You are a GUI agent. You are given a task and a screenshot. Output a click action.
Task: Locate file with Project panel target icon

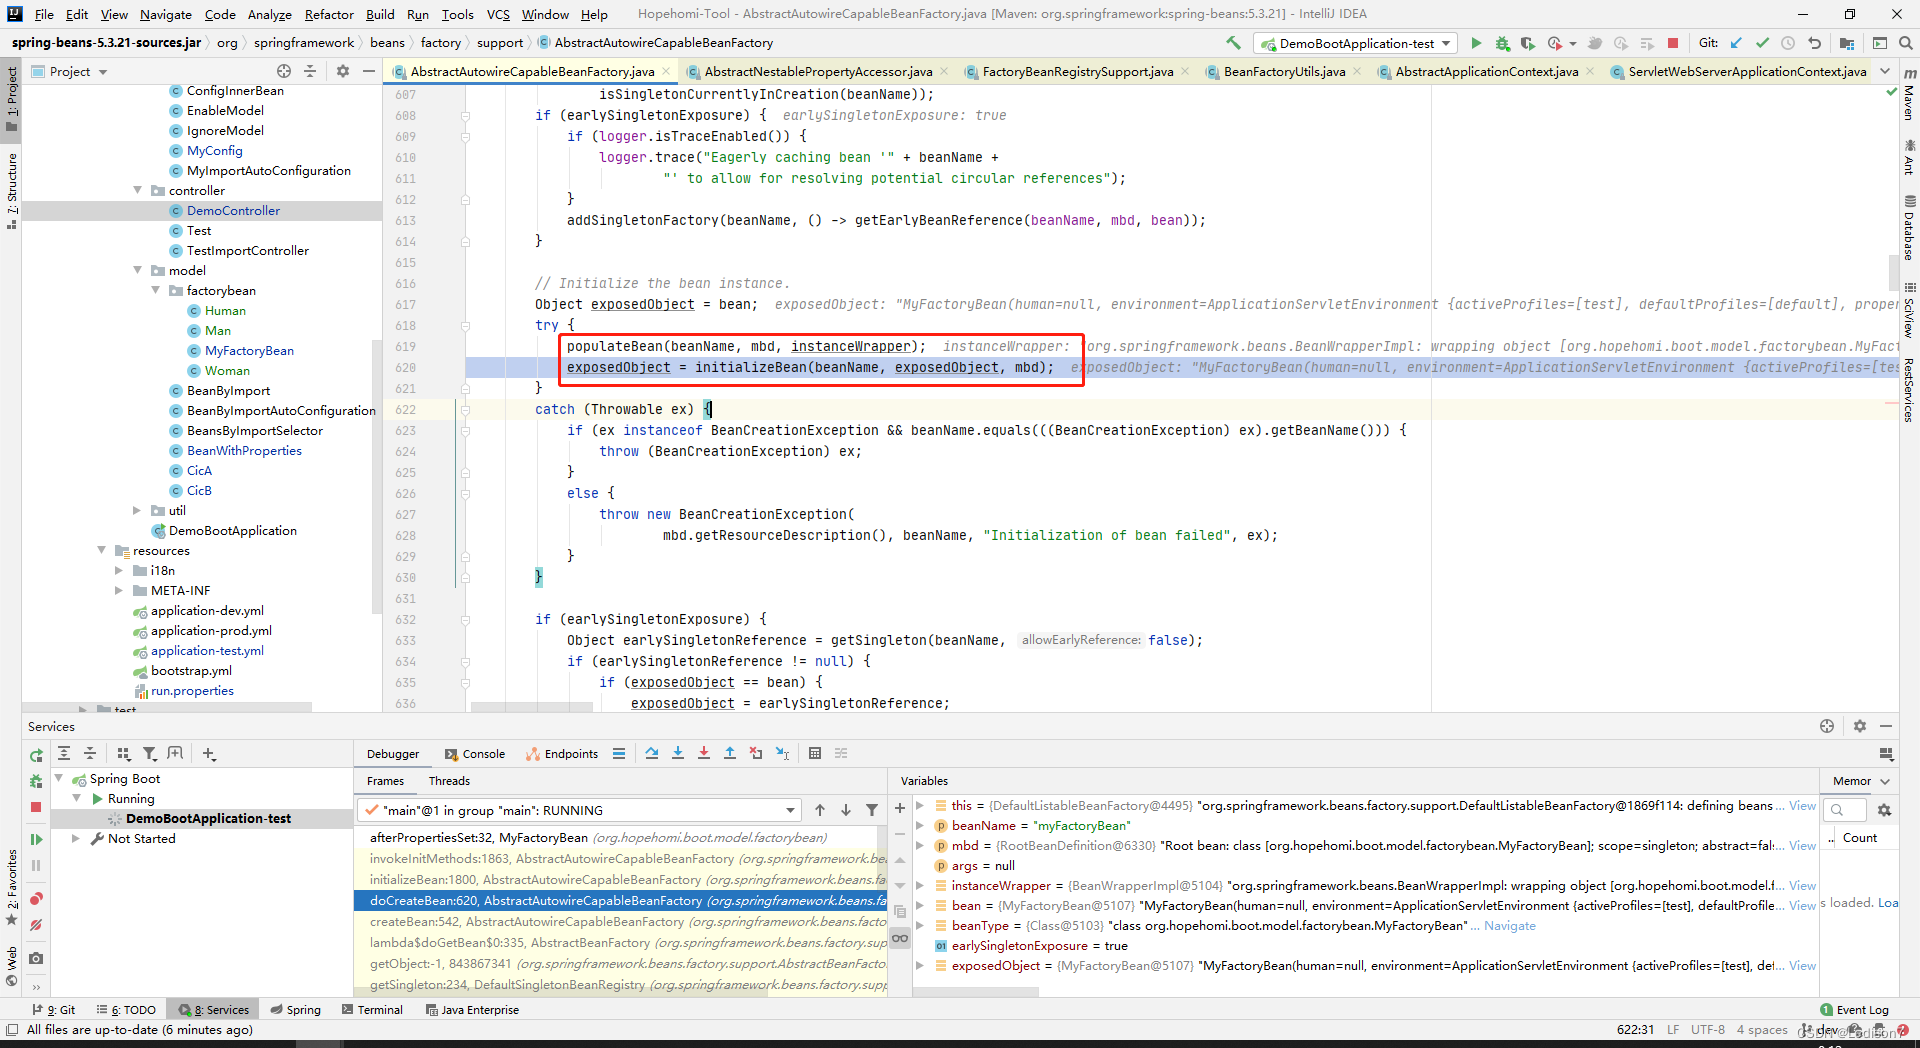[x=284, y=71]
